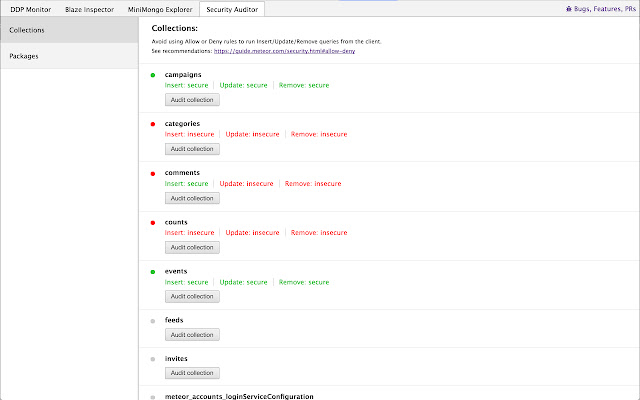The width and height of the screenshot is (640, 400).
Task: Click Audit collection under invites
Action: click(x=192, y=372)
